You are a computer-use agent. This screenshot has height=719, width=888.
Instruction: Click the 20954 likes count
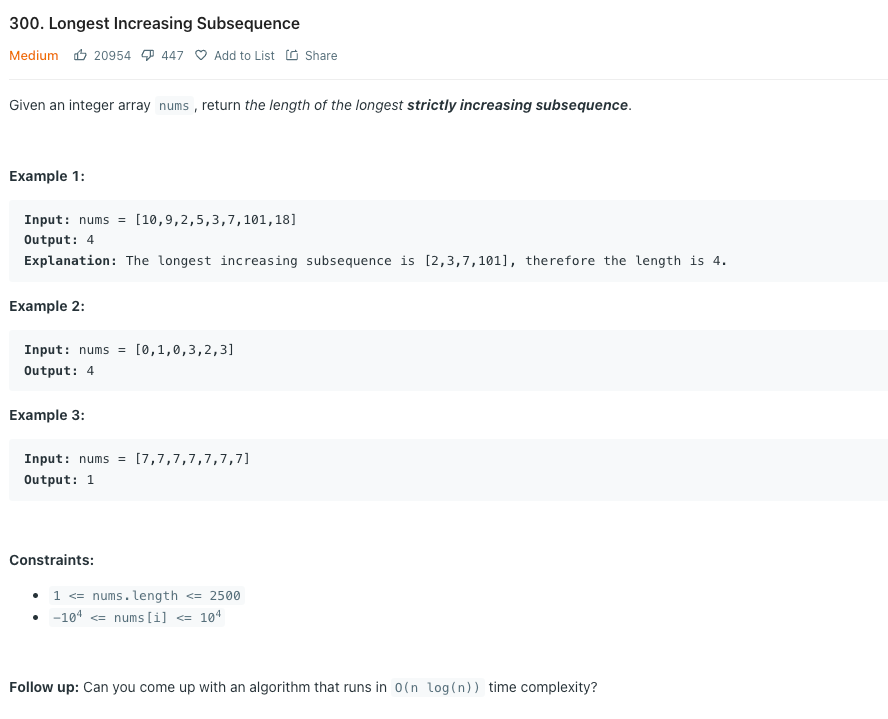[x=112, y=55]
